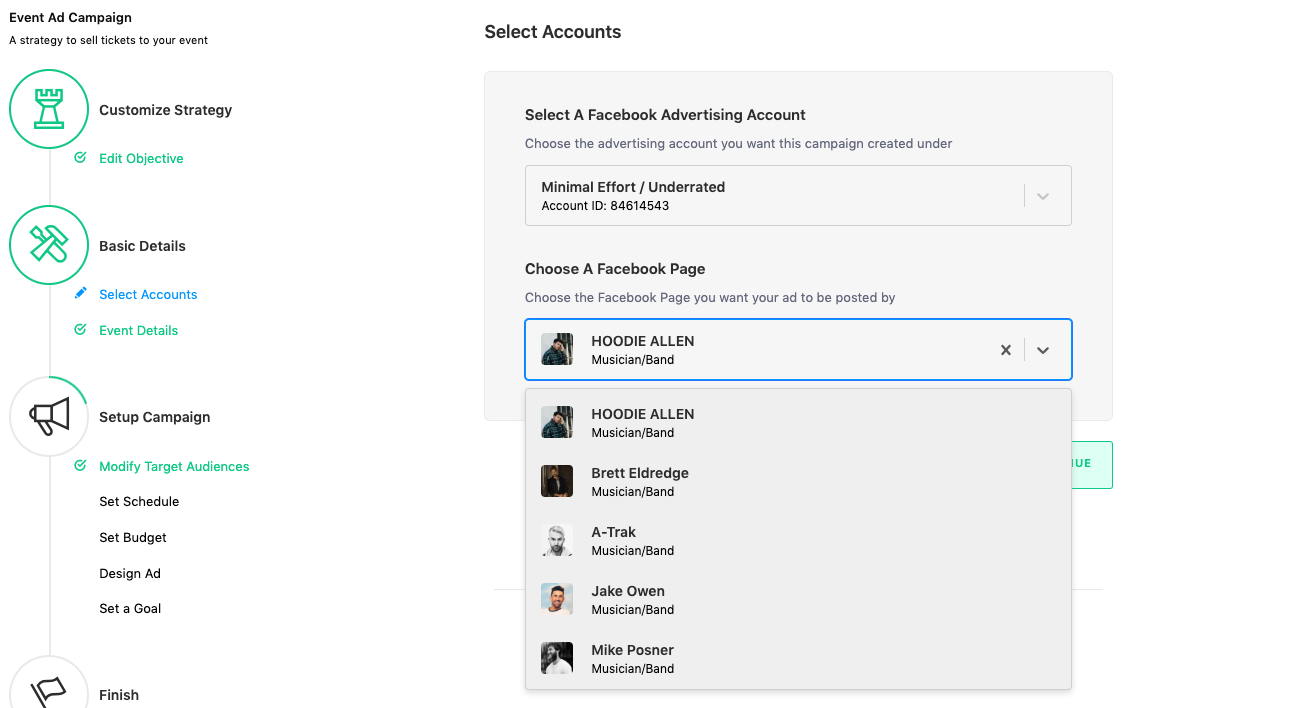Click the Finish flag icon
This screenshot has width=1293, height=708.
[49, 690]
